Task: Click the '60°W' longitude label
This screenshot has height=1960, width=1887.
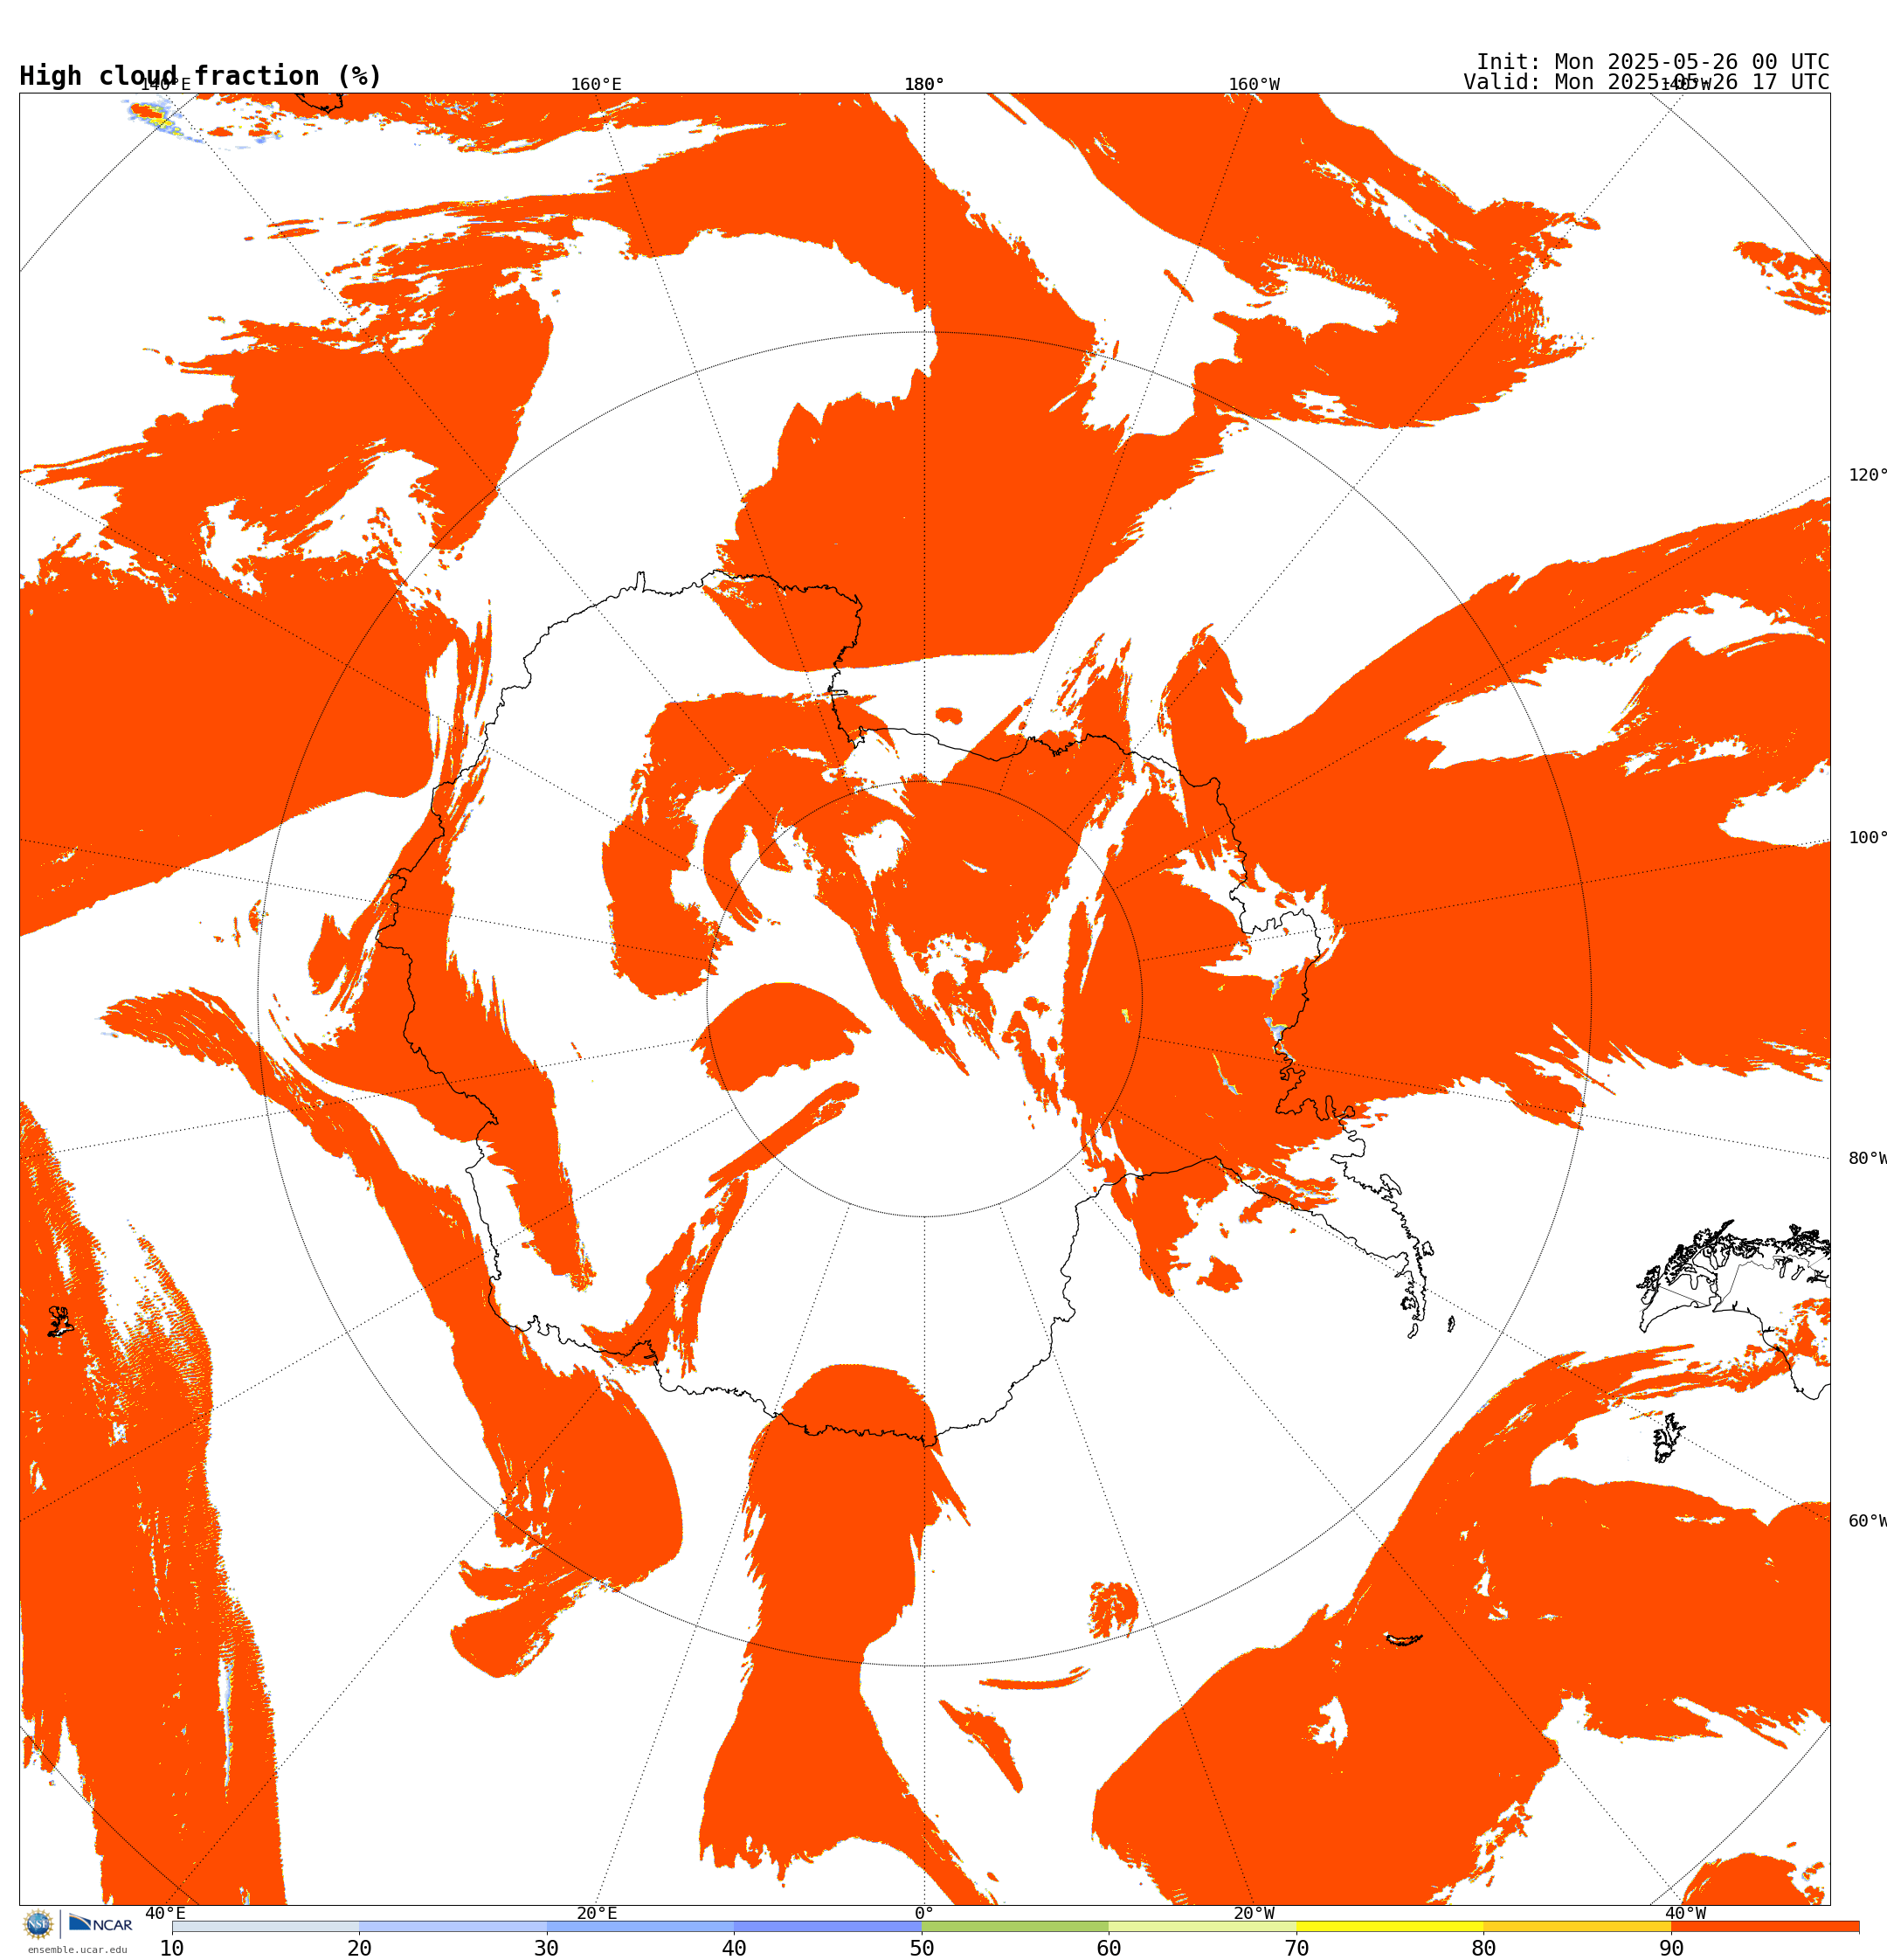Action: pos(1867,1522)
